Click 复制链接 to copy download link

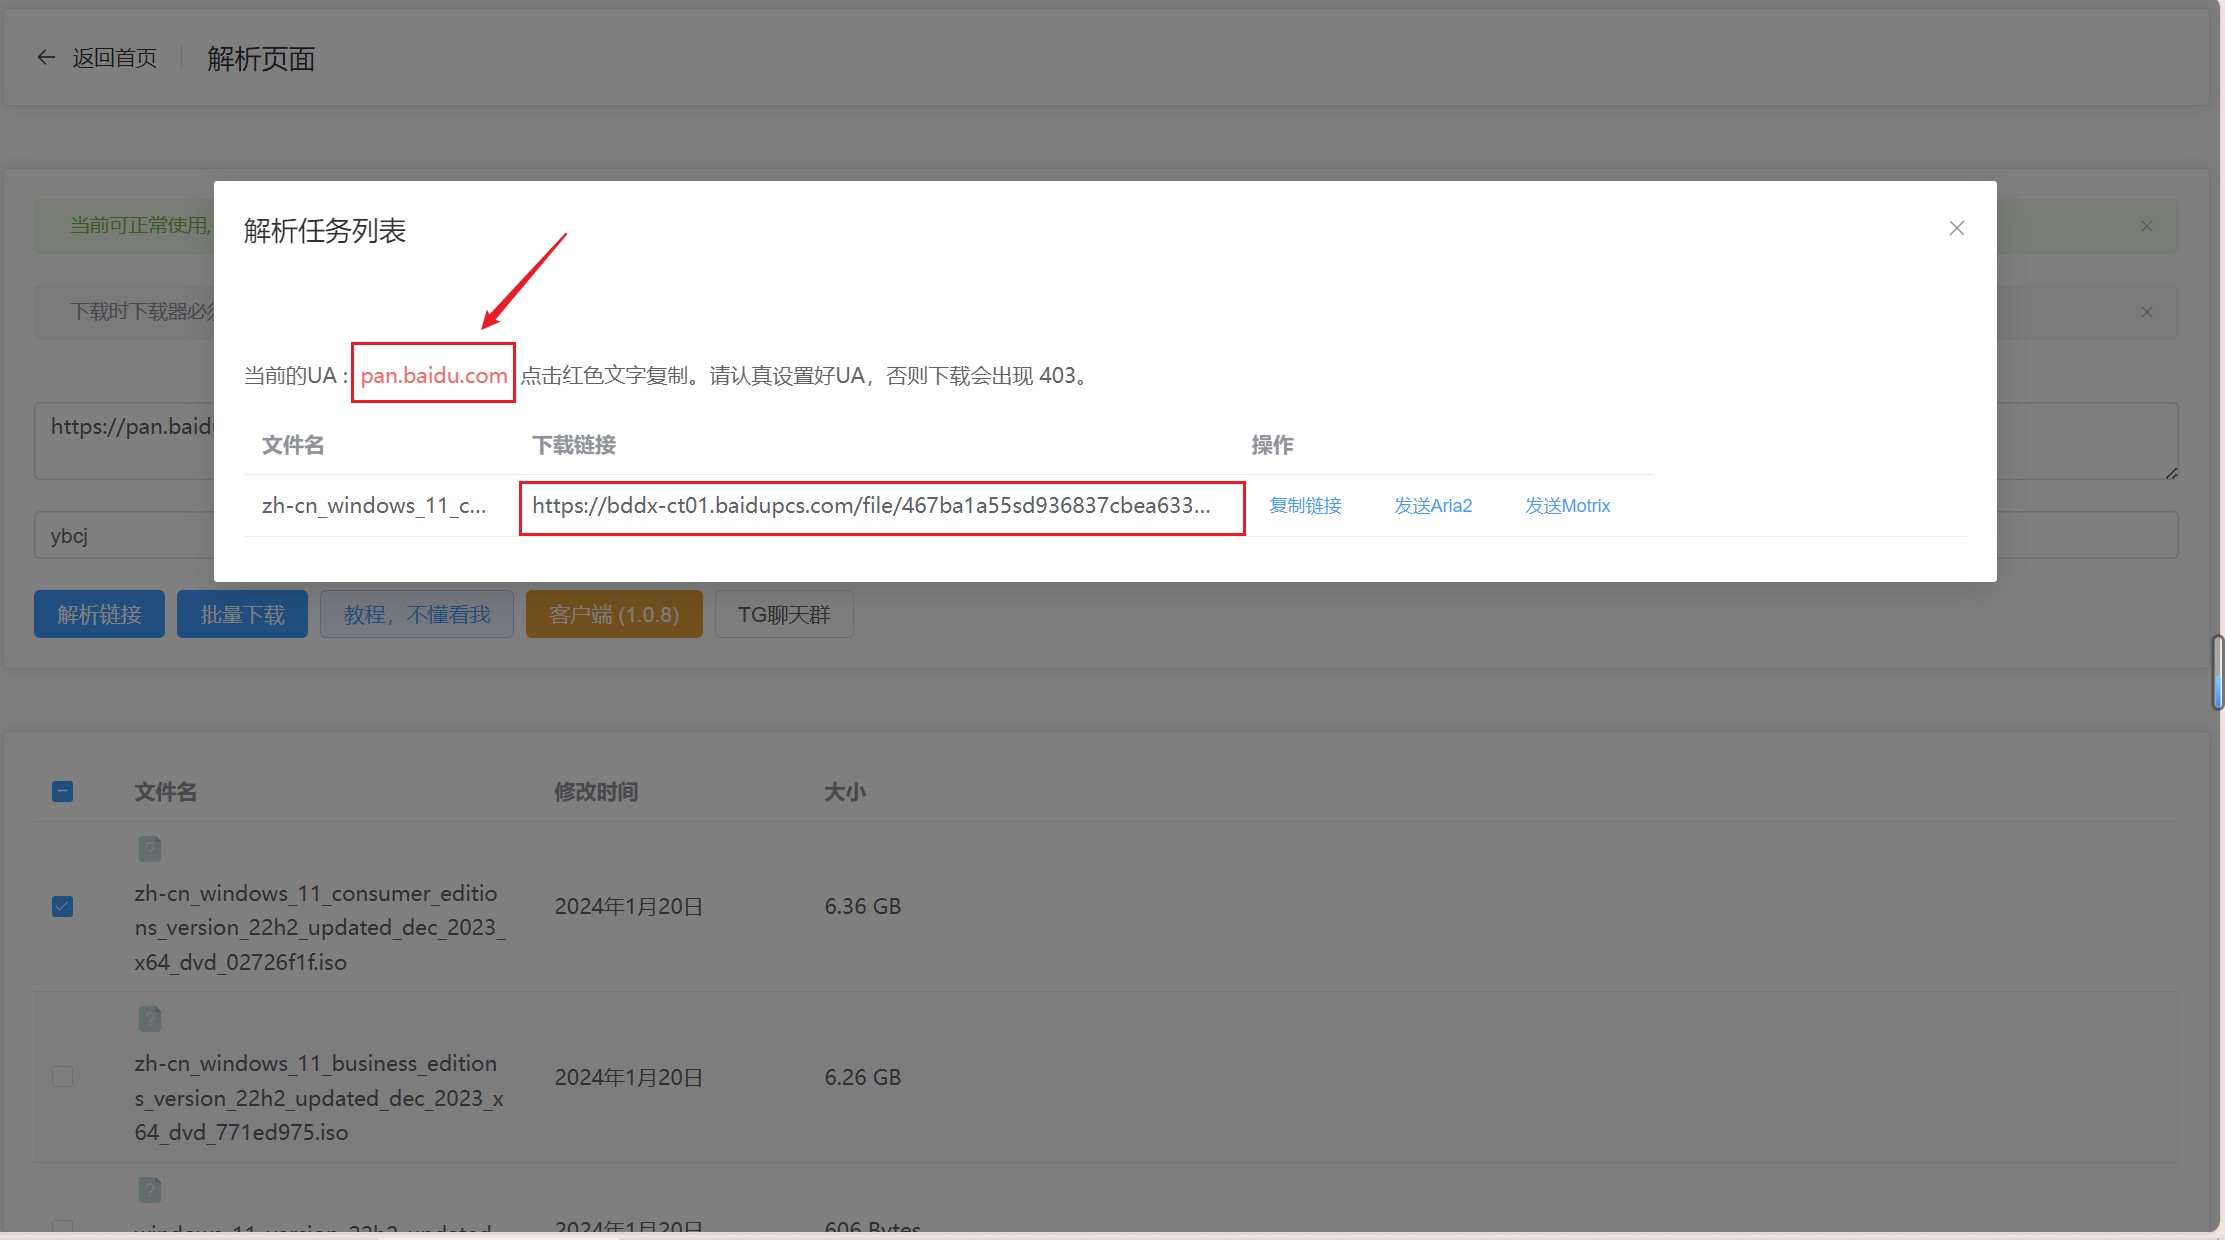(1305, 506)
